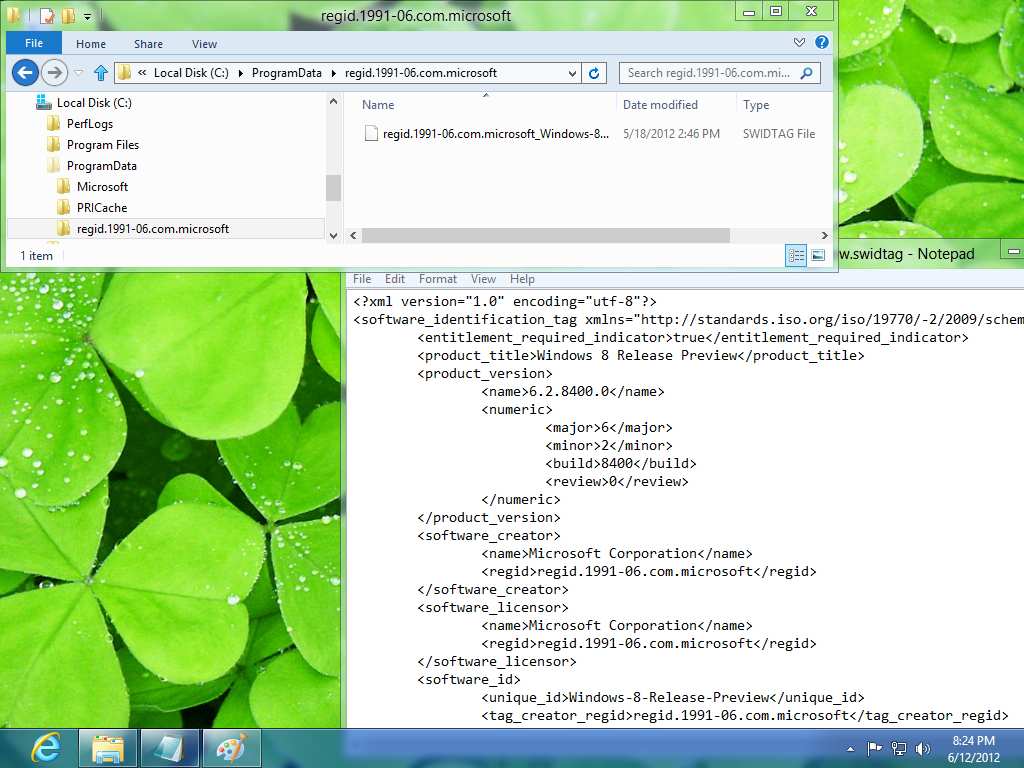Go forward with Explorer's Forward arrow
The image size is (1024, 768).
54,72
